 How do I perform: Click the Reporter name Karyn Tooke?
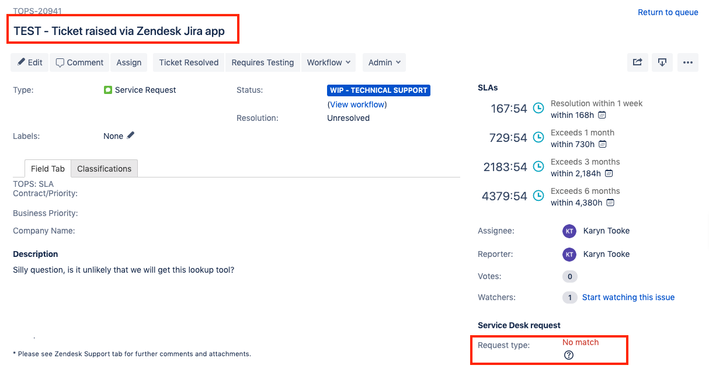tap(606, 254)
